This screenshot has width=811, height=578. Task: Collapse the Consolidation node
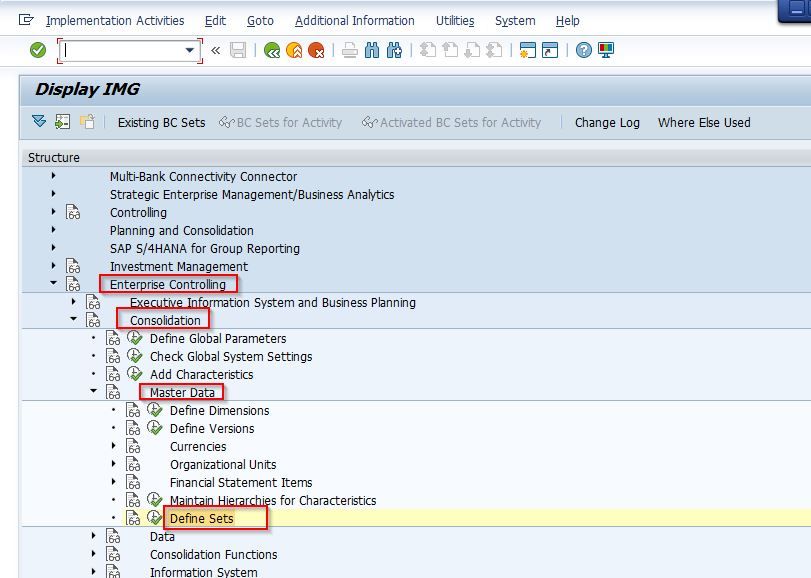pos(73,319)
